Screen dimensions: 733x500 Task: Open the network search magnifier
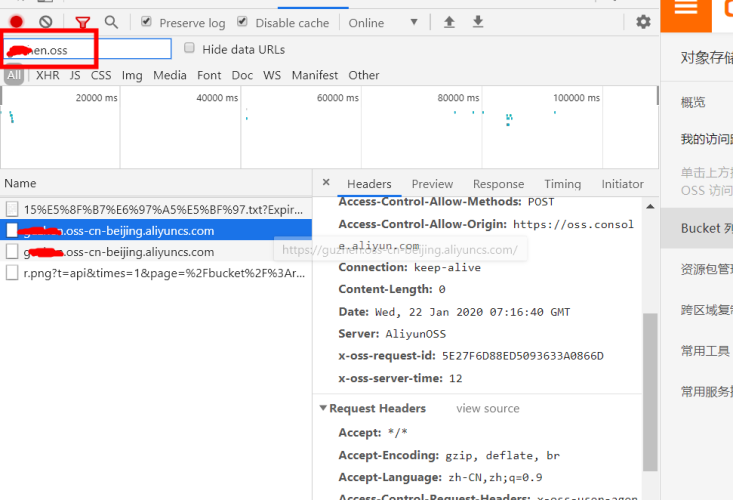[x=111, y=22]
